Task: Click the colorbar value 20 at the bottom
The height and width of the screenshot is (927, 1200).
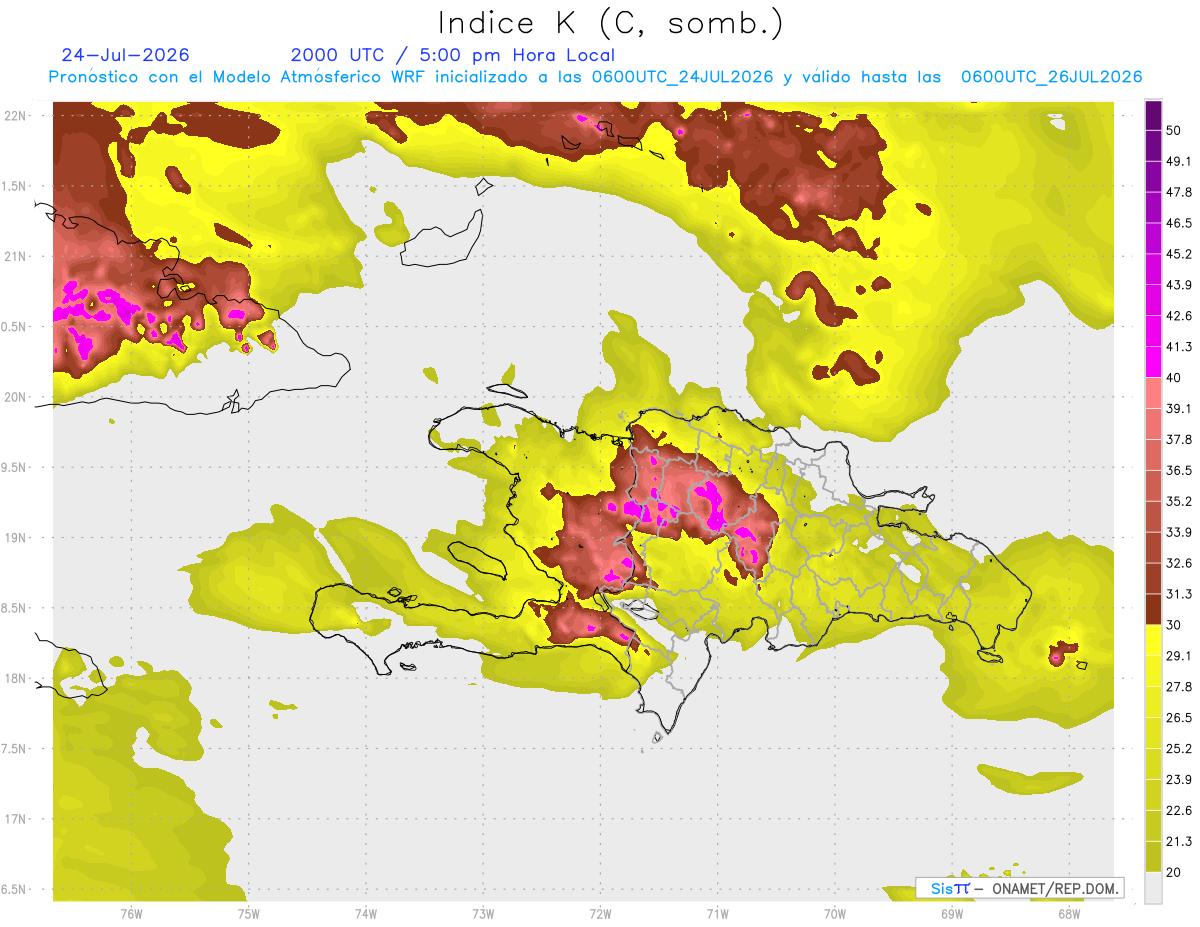Action: coord(1176,872)
